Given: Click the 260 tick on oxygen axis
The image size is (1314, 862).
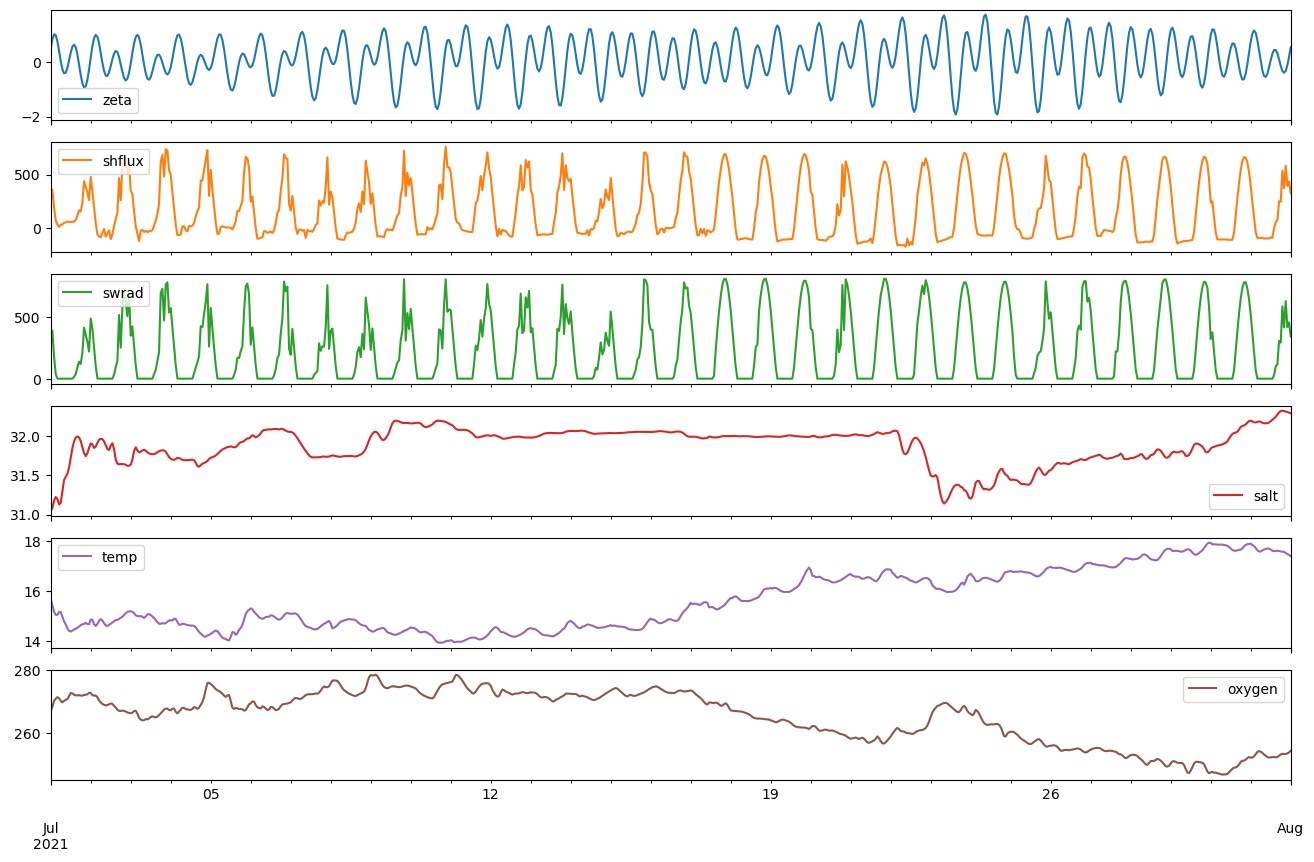Looking at the screenshot, I should tap(31, 734).
